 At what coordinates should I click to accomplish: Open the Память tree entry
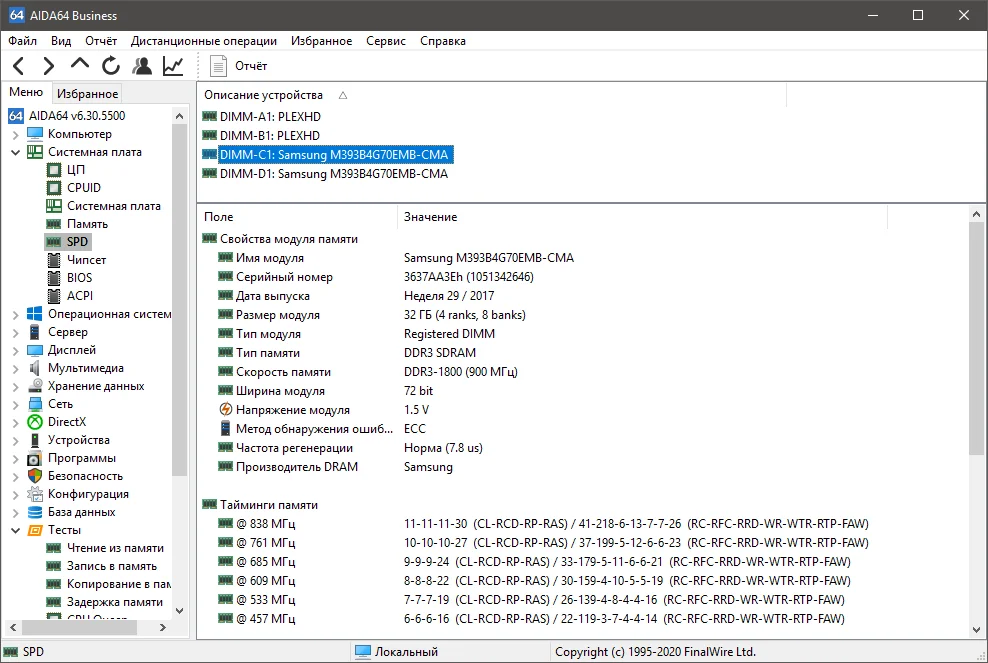point(87,224)
